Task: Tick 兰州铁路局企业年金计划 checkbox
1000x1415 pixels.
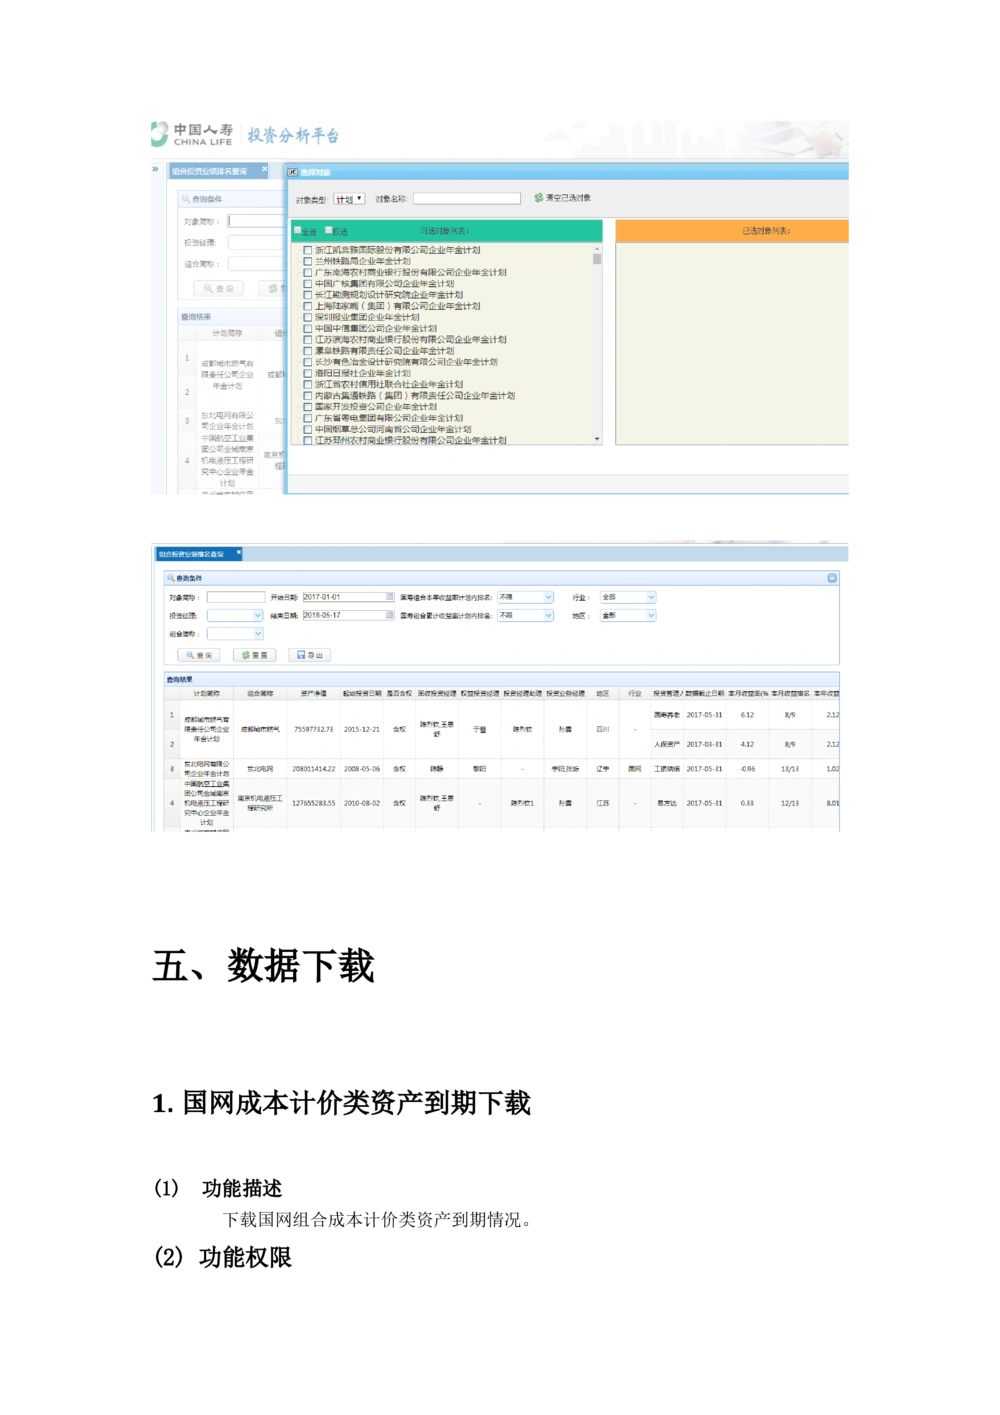Action: click(308, 261)
